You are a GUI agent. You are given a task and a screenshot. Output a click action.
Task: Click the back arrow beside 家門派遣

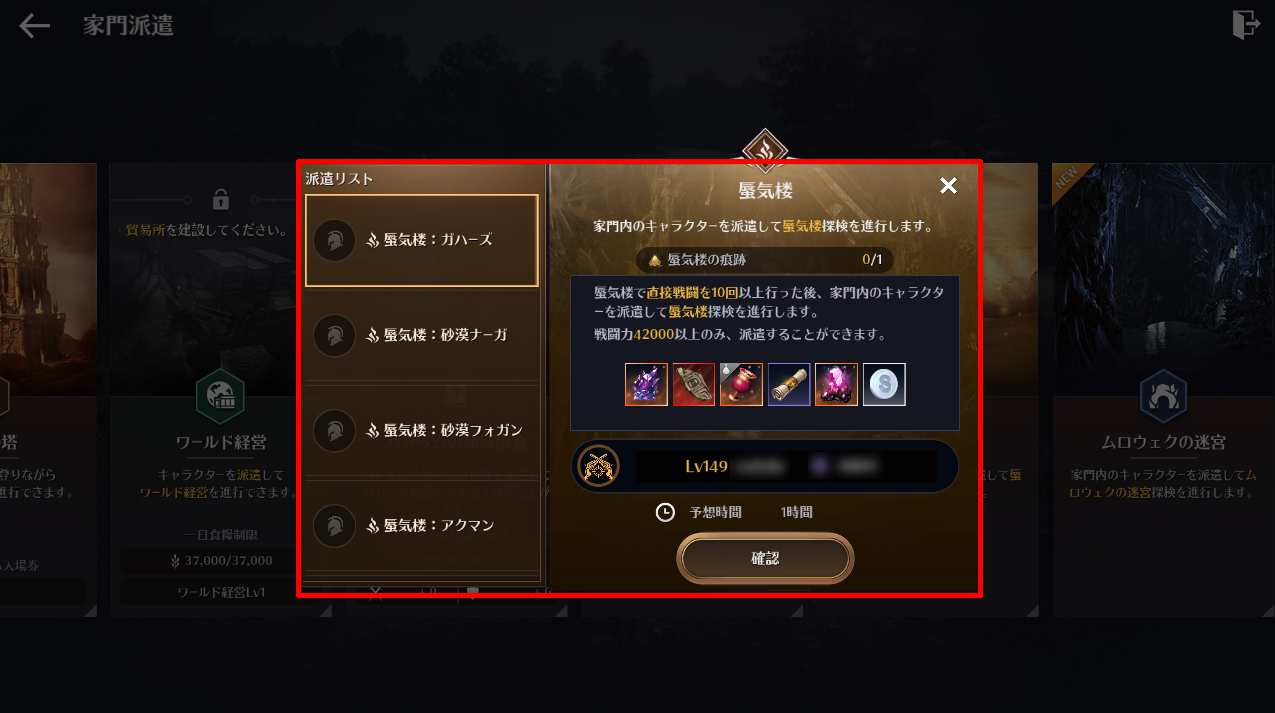(x=35, y=26)
